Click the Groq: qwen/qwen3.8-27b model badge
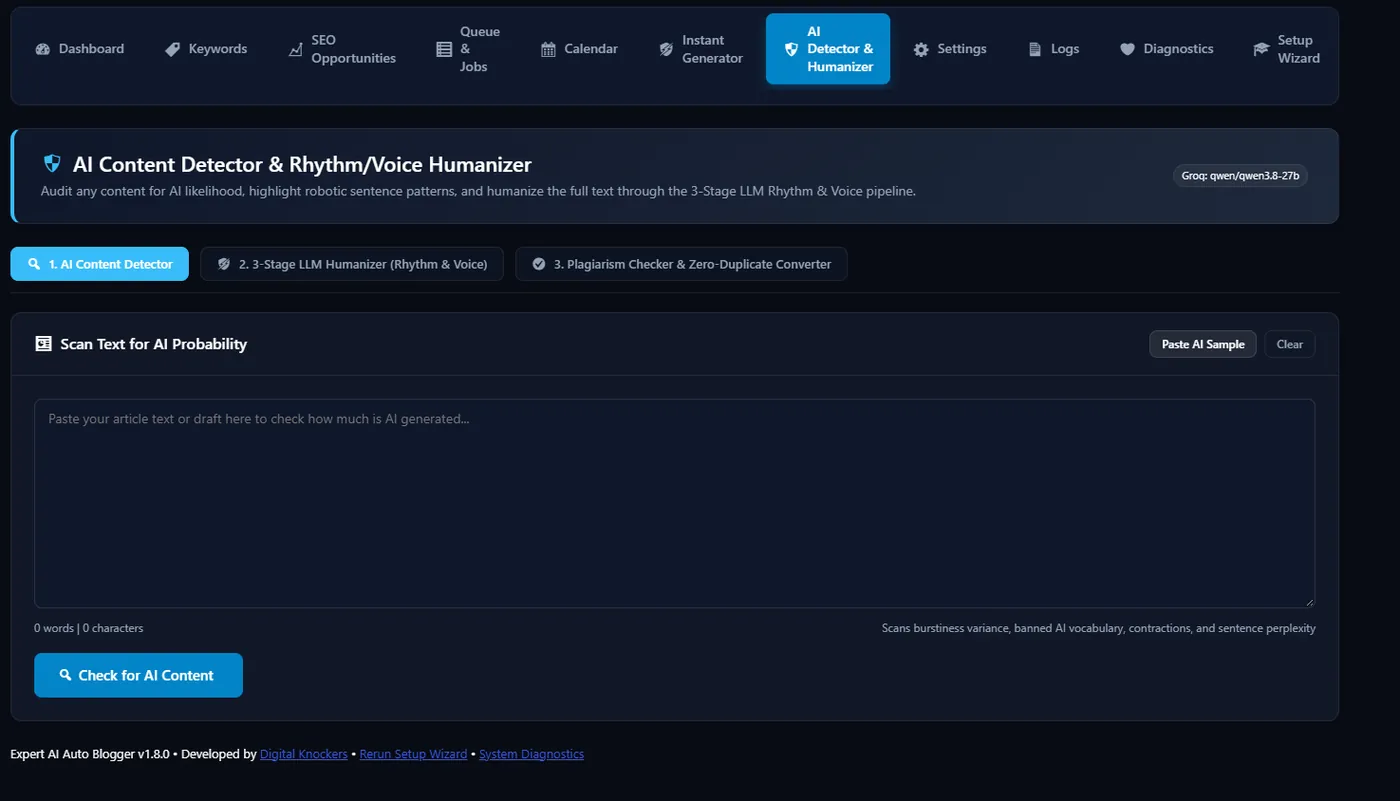 click(x=1240, y=176)
